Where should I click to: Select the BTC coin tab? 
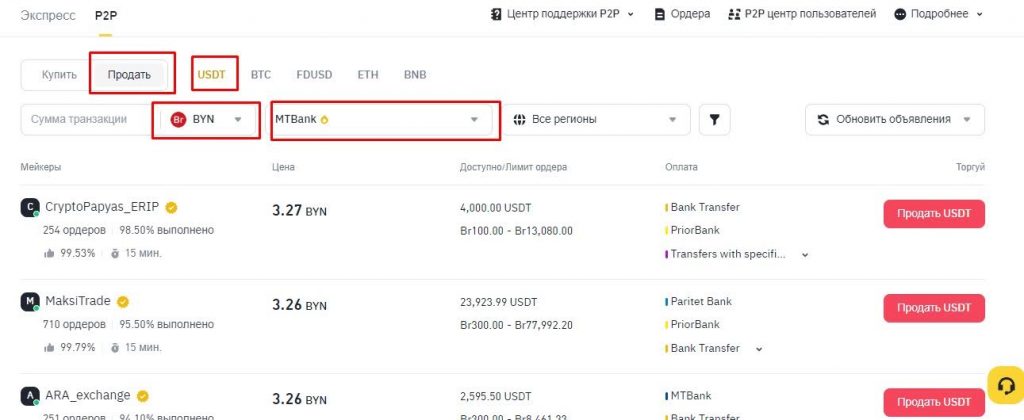261,74
